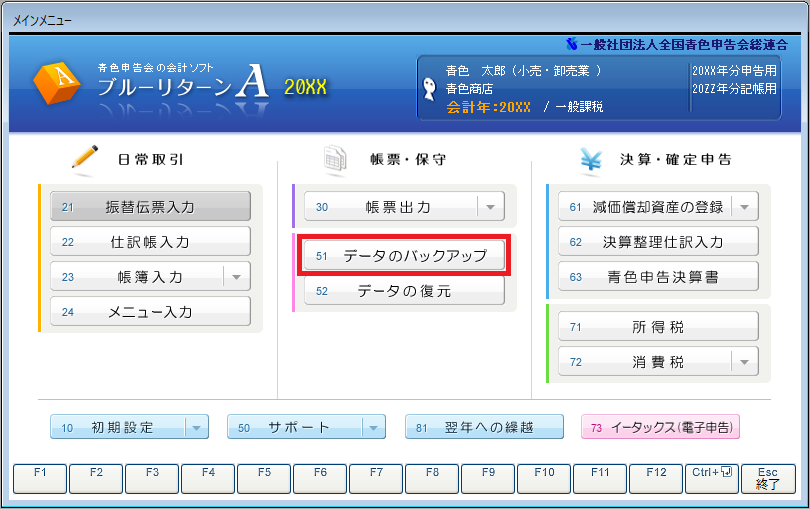810x509 pixels.
Task: Open 青色申告決算書 (63)
Action: [659, 276]
